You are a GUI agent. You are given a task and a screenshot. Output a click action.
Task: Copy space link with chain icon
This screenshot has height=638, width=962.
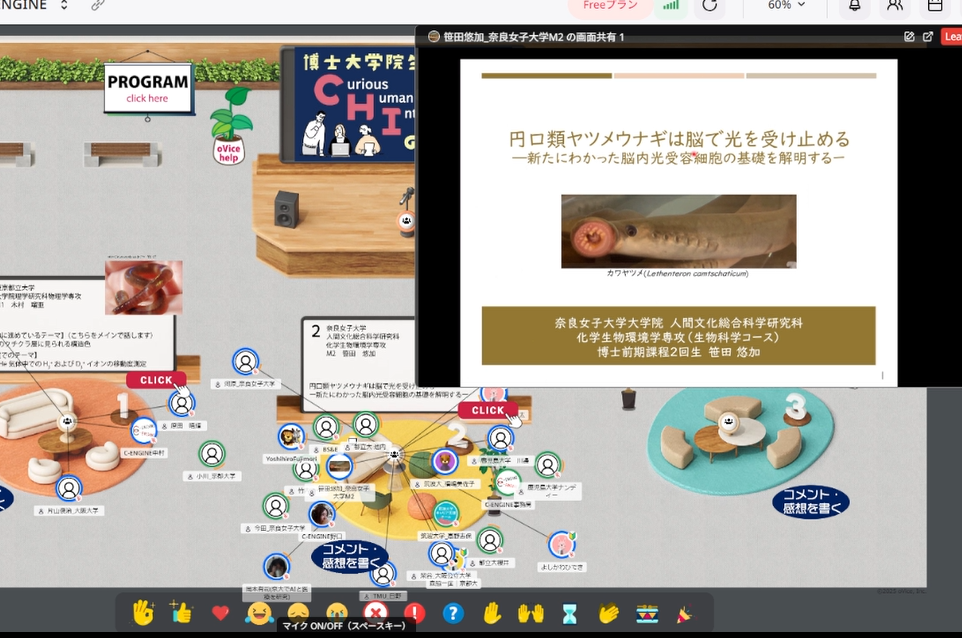point(98,6)
